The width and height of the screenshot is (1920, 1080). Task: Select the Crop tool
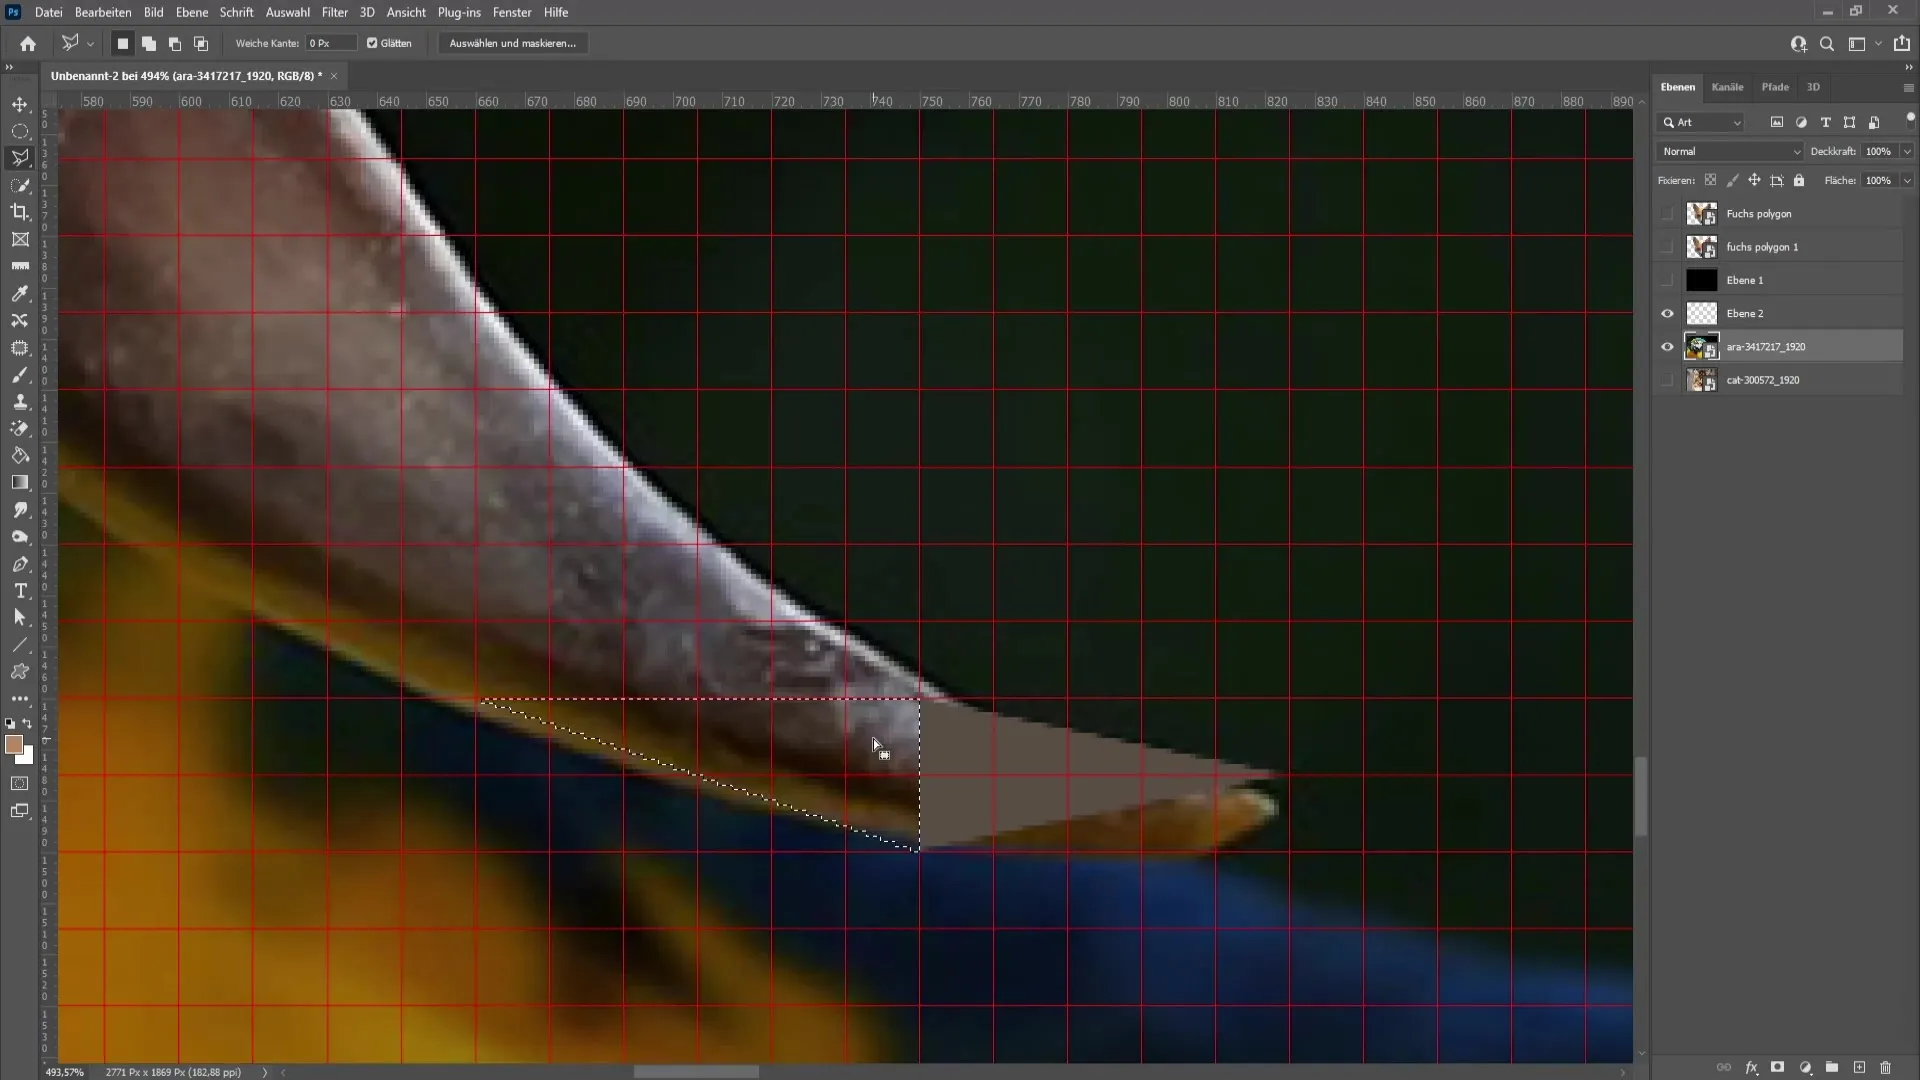pos(20,211)
